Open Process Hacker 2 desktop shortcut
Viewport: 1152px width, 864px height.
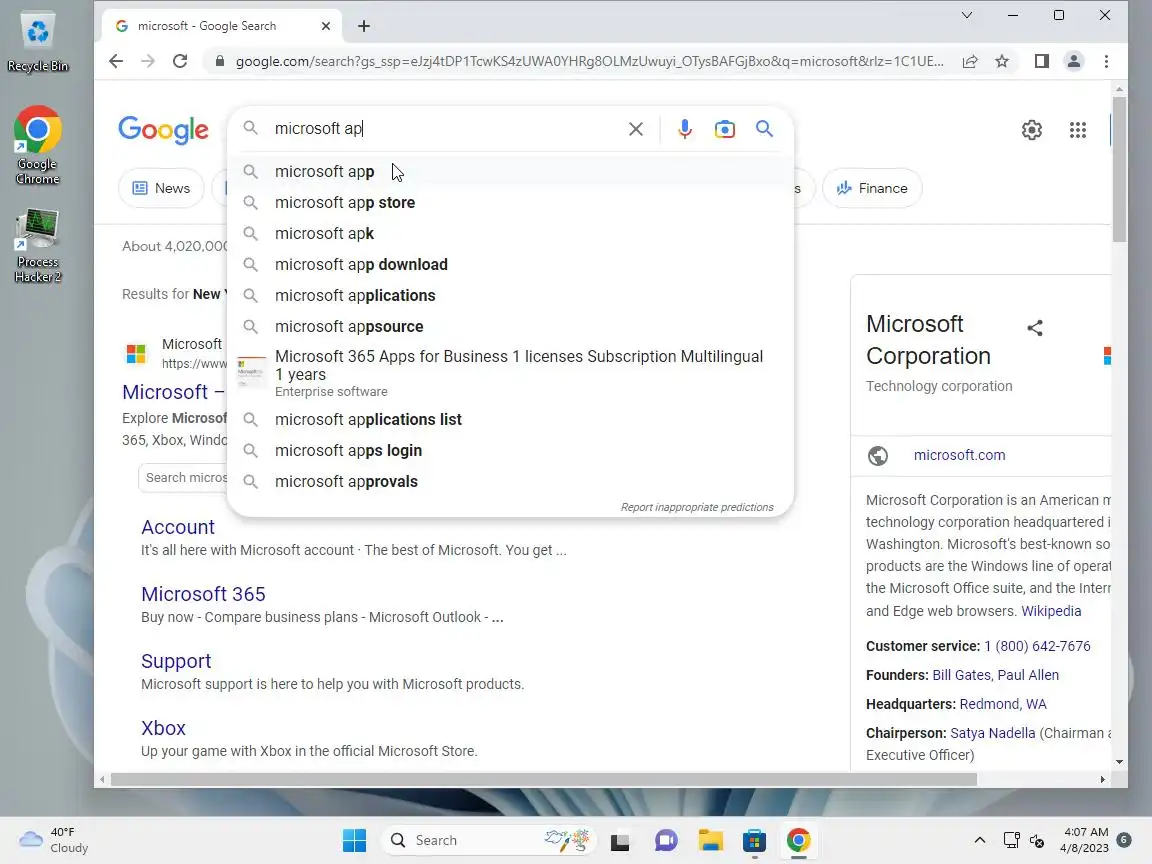pyautogui.click(x=37, y=245)
